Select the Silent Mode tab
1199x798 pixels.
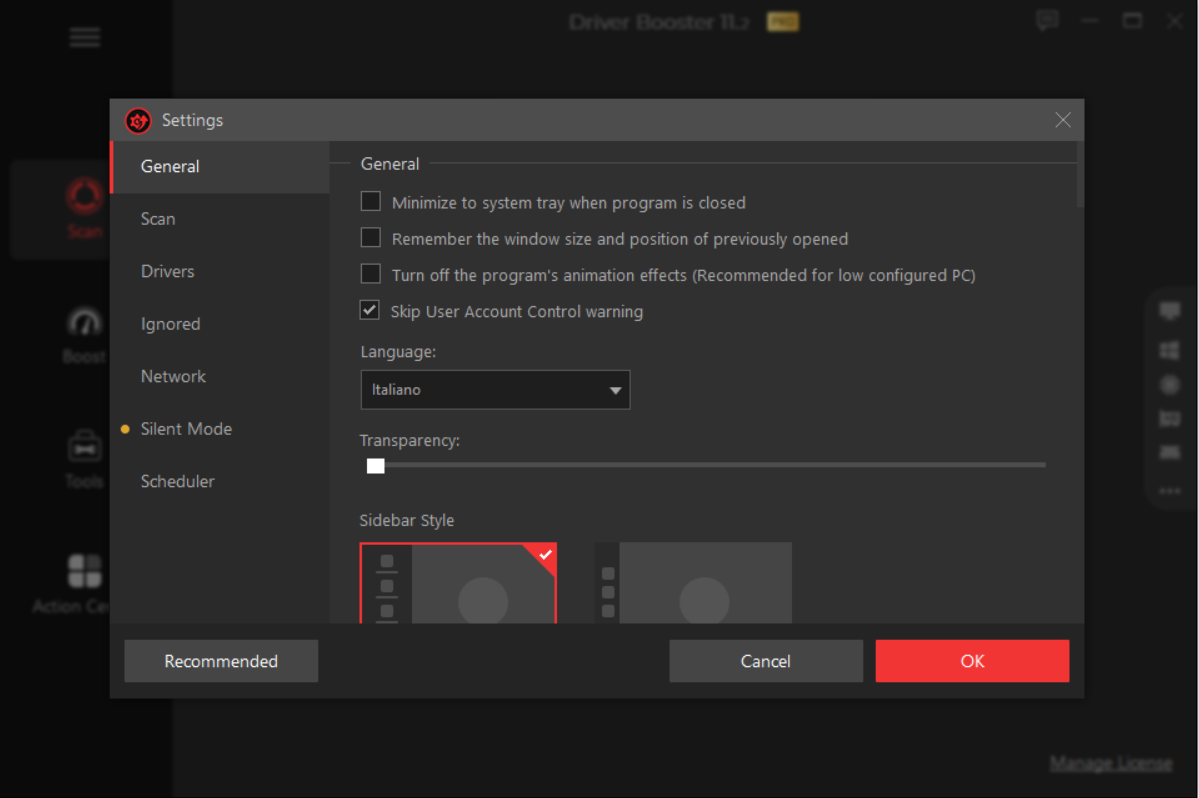(220, 429)
